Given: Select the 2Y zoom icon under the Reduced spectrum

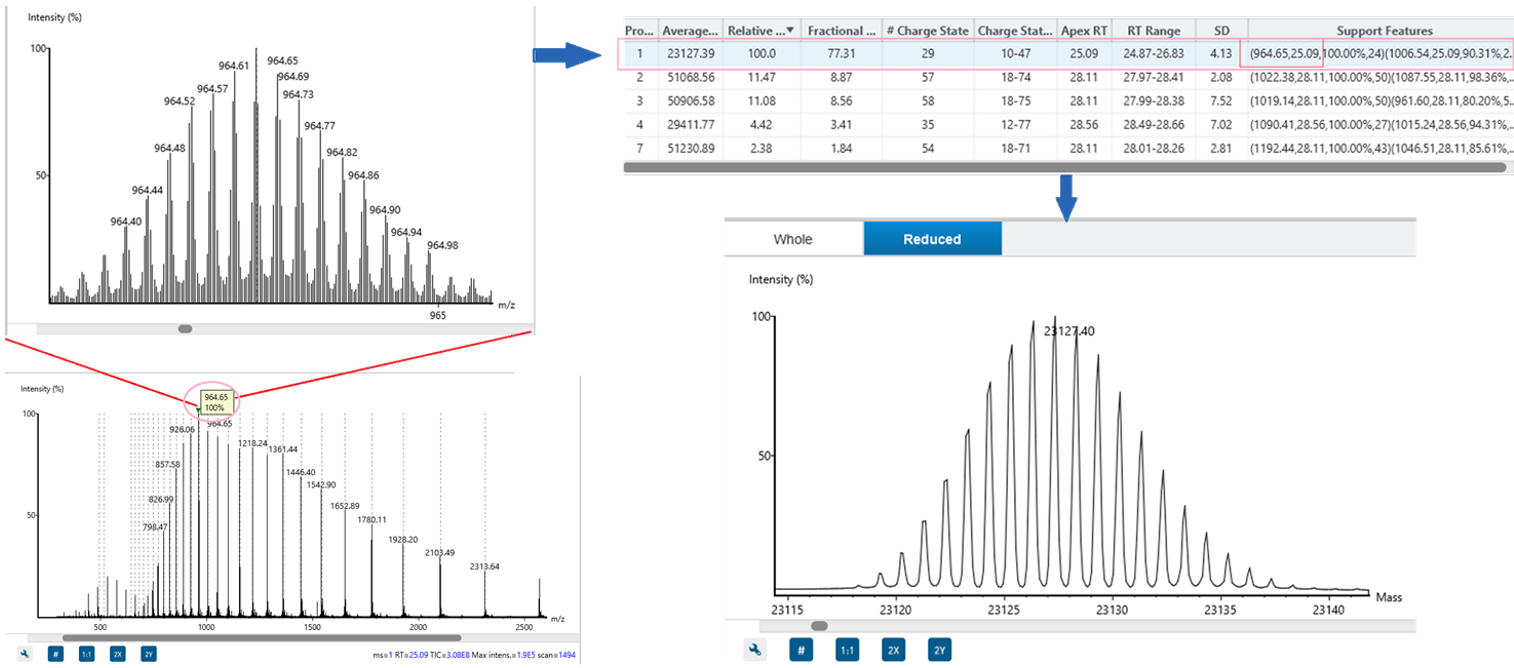Looking at the screenshot, I should coord(939,649).
